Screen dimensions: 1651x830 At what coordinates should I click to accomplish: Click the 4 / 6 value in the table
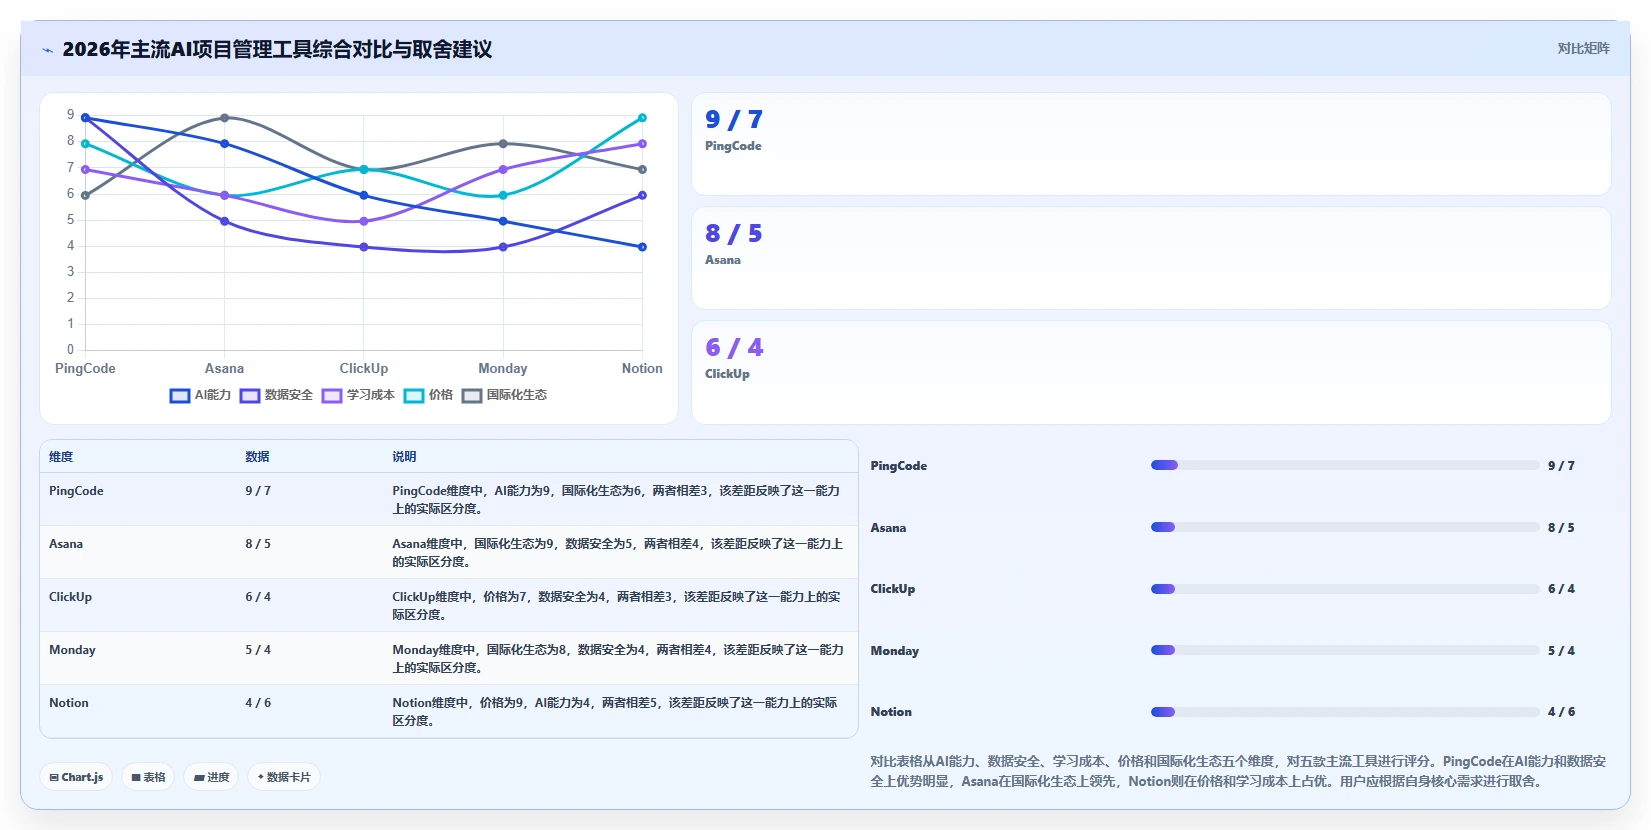click(x=258, y=703)
